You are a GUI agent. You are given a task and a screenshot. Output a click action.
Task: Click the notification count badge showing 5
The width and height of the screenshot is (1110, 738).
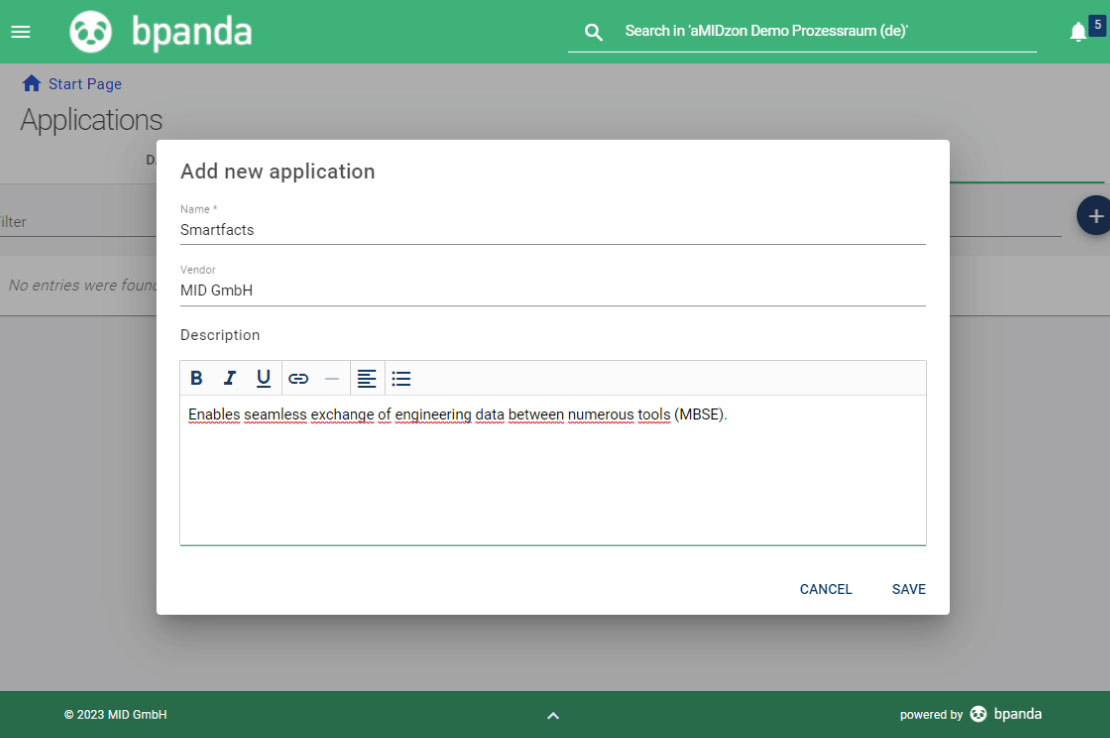pyautogui.click(x=1097, y=25)
